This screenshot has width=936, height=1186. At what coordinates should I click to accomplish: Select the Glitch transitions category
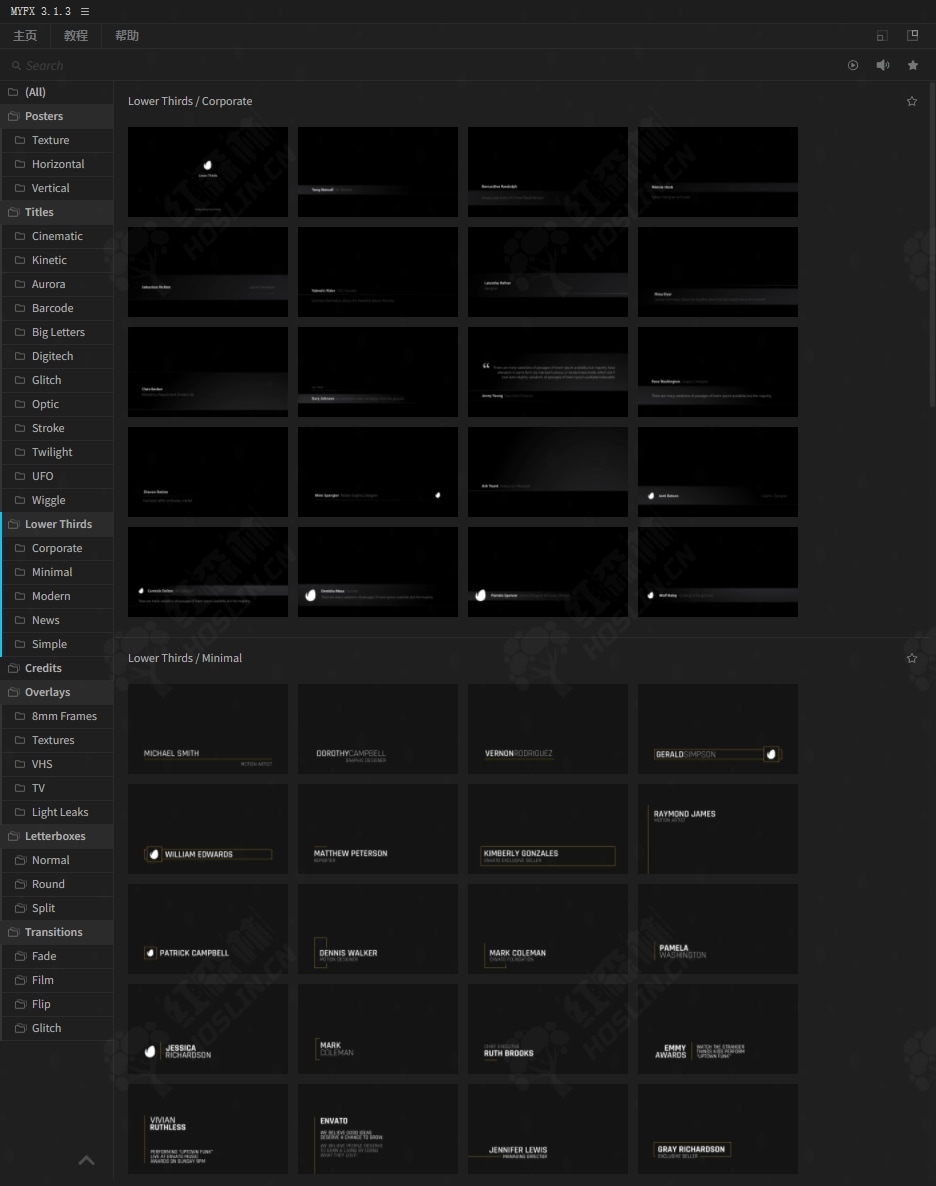tap(57, 1029)
